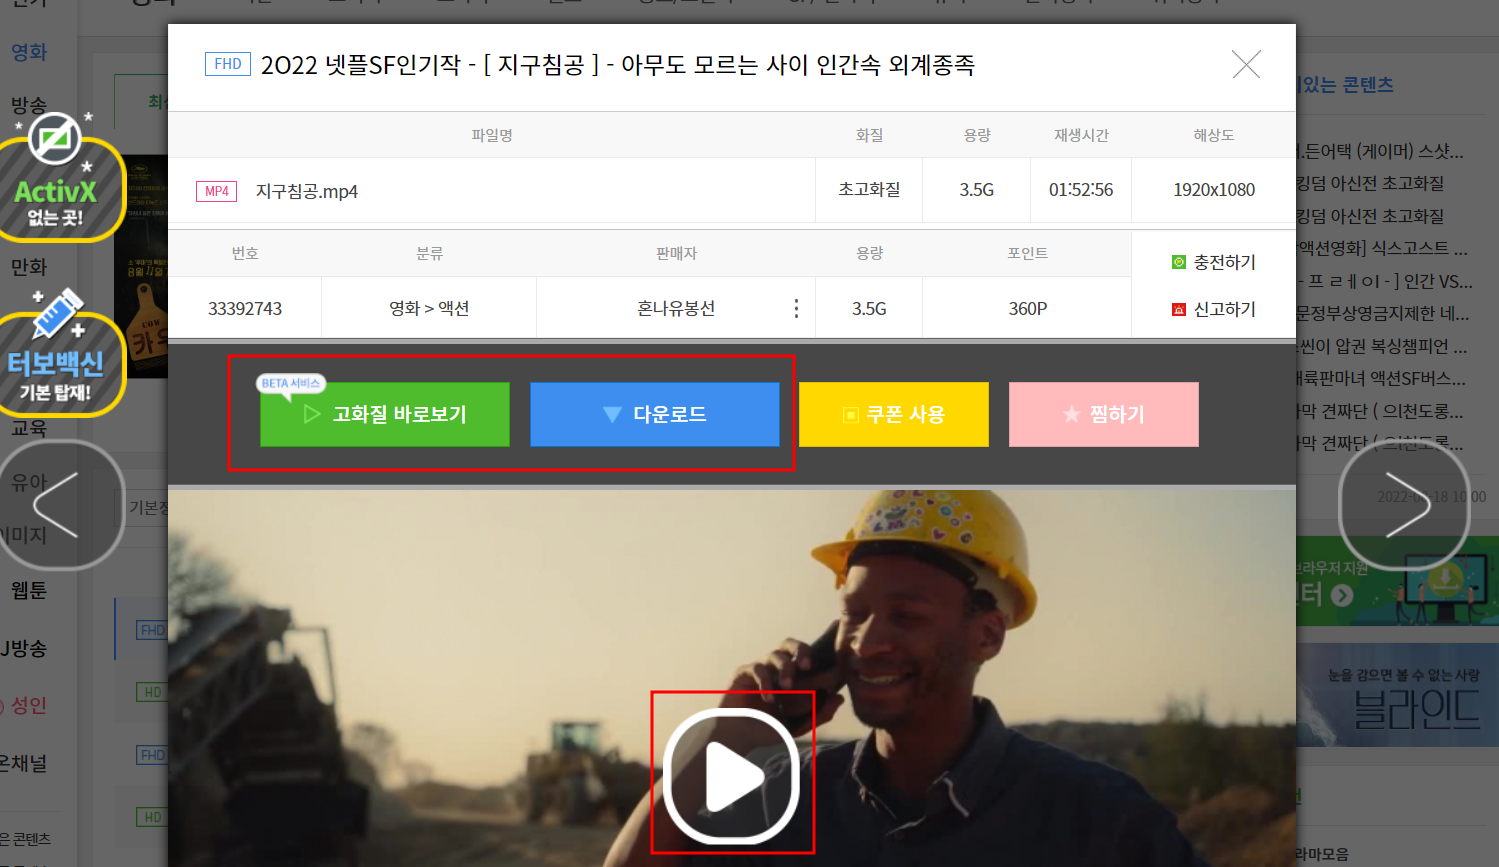Click the red icon beside 신고하기
The height and width of the screenshot is (867, 1499).
[x=1179, y=310]
